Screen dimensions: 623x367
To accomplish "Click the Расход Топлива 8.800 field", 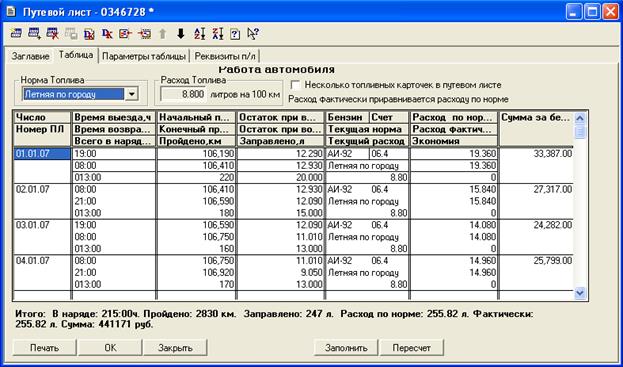I will pos(182,95).
